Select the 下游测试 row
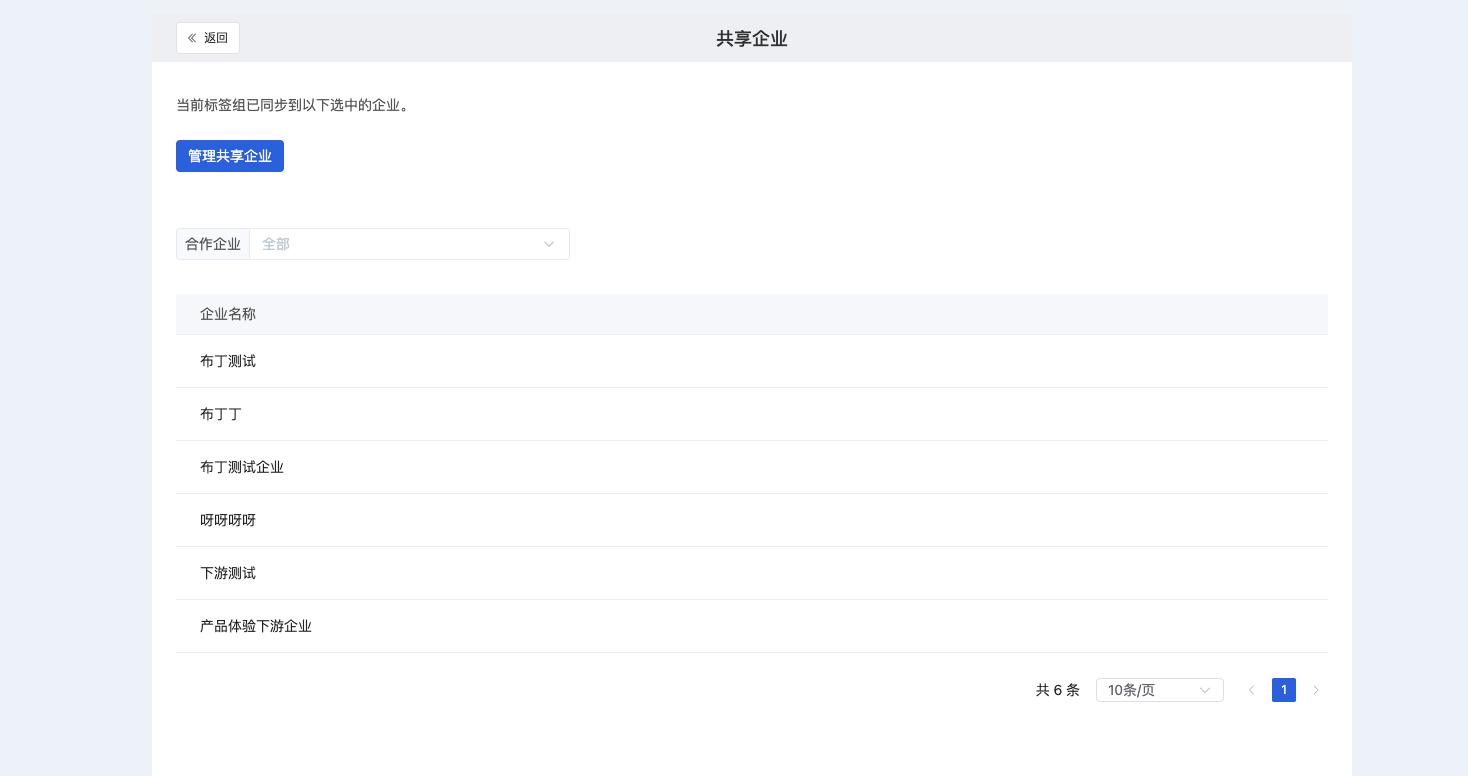The image size is (1468, 776). 752,573
